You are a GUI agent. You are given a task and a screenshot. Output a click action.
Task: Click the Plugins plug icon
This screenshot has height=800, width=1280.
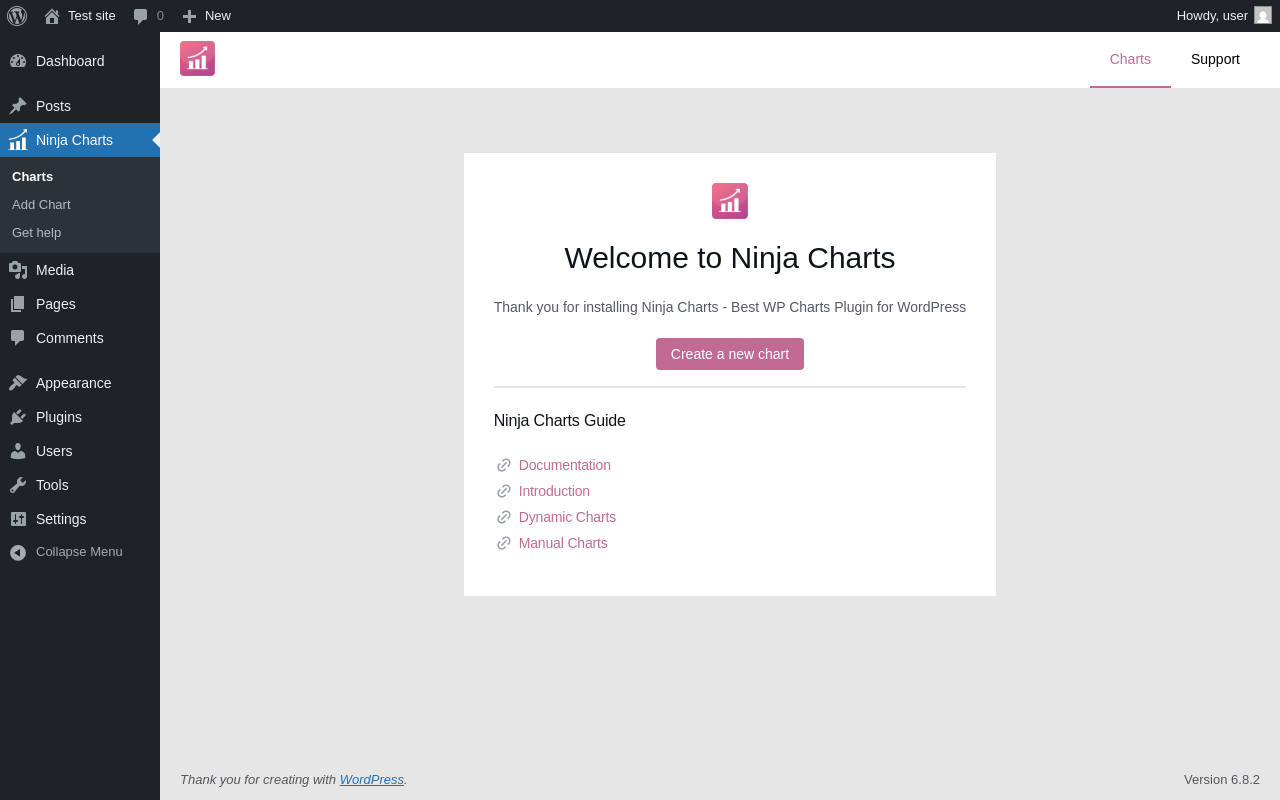(x=18, y=417)
